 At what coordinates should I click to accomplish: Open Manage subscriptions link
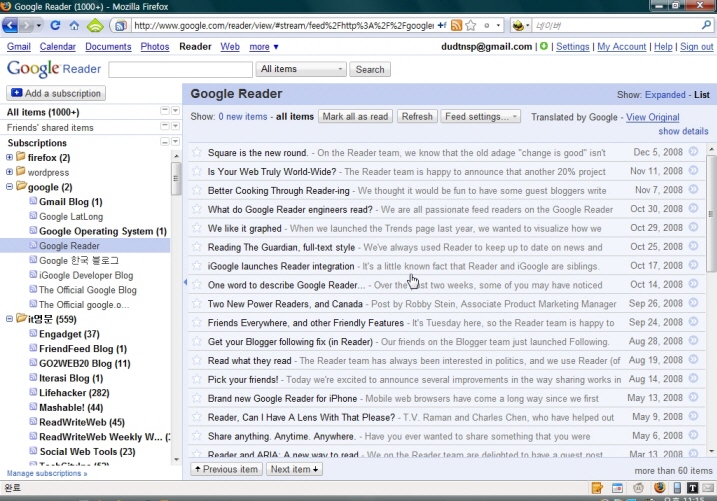pyautogui.click(x=47, y=473)
